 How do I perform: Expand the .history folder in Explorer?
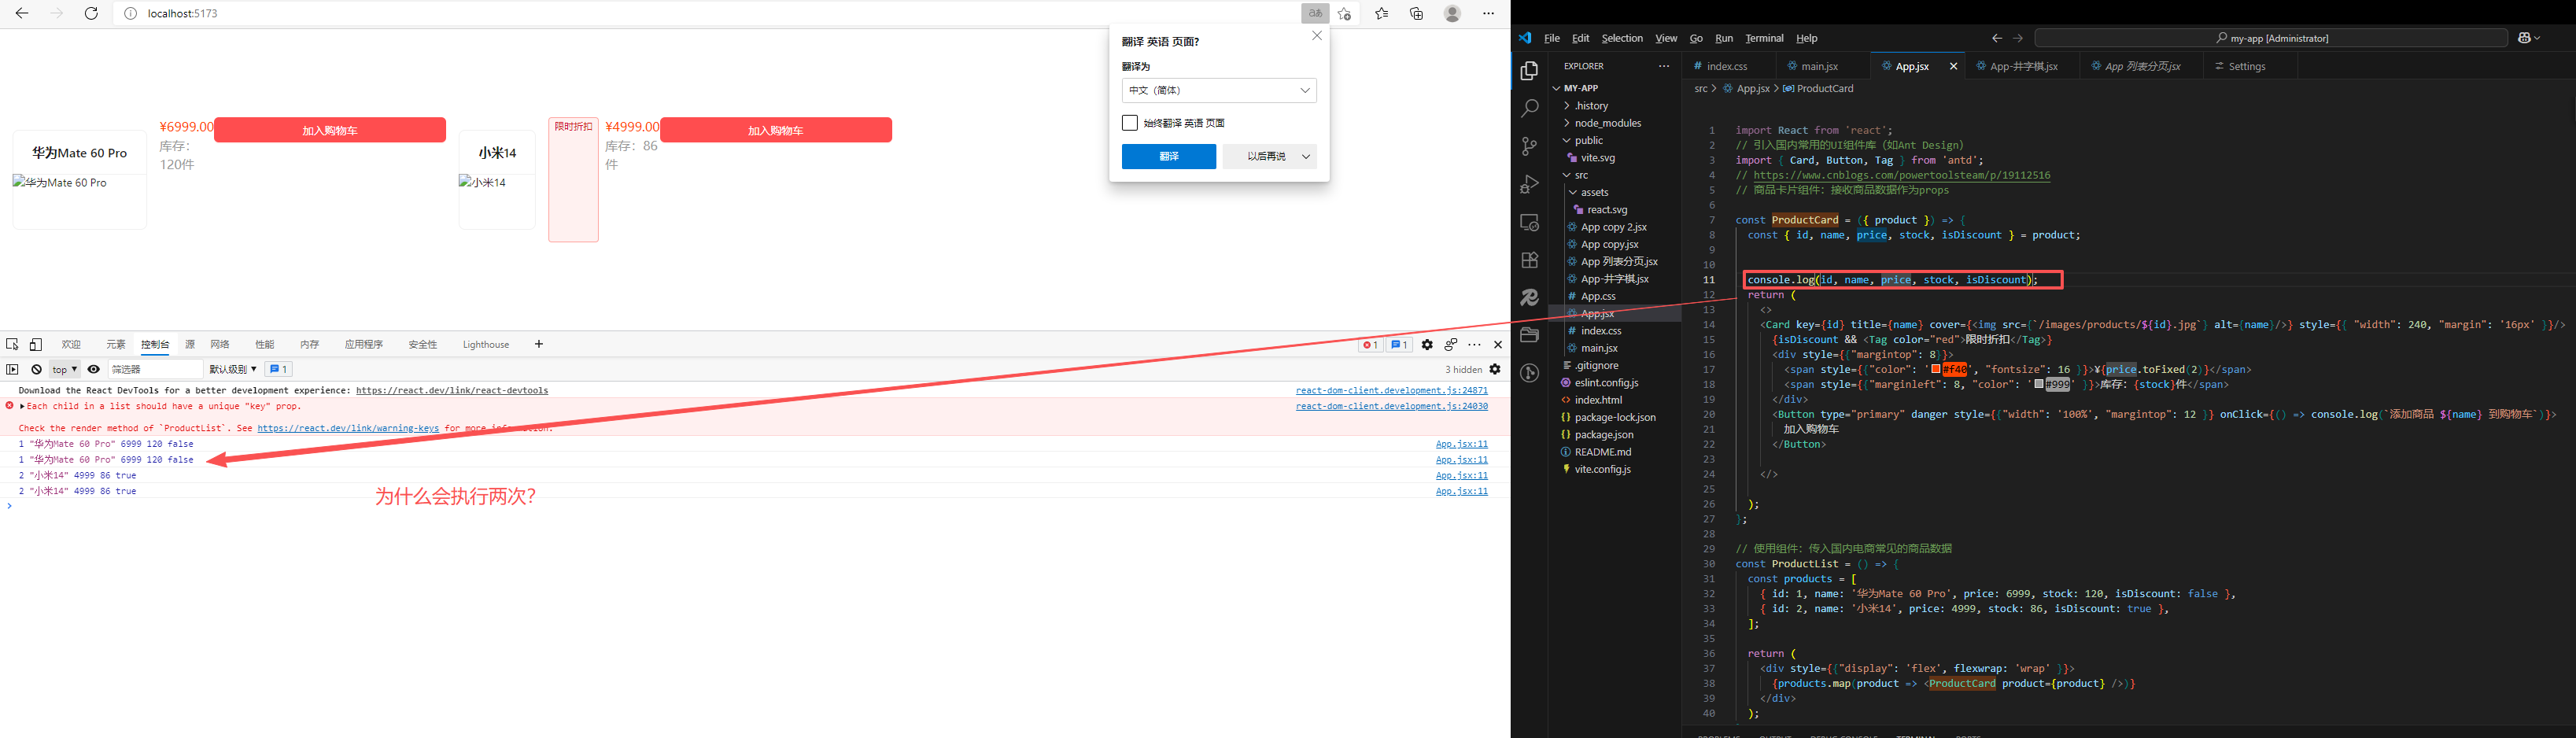tap(1590, 105)
